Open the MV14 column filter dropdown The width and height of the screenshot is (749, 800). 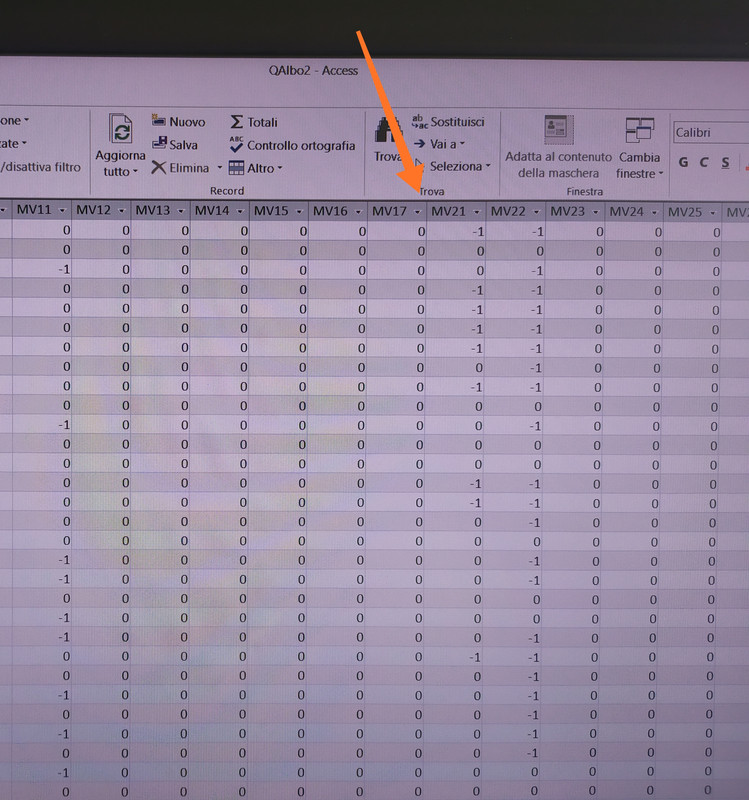(x=240, y=211)
